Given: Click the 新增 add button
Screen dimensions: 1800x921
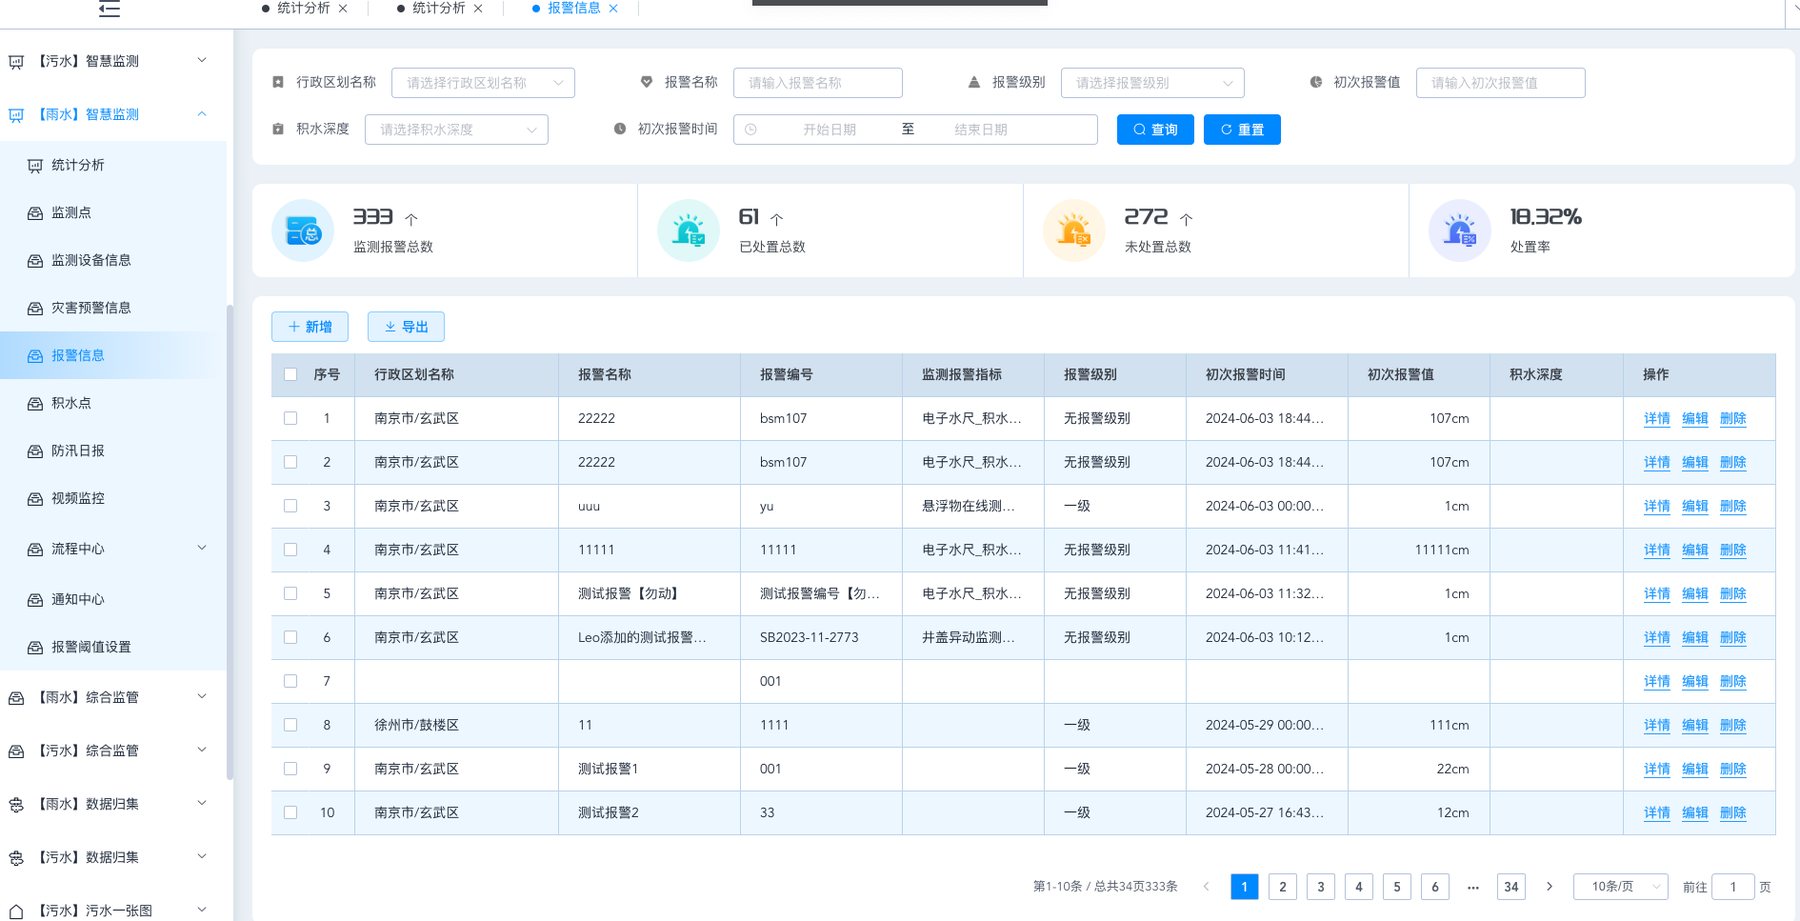Looking at the screenshot, I should pyautogui.click(x=310, y=327).
